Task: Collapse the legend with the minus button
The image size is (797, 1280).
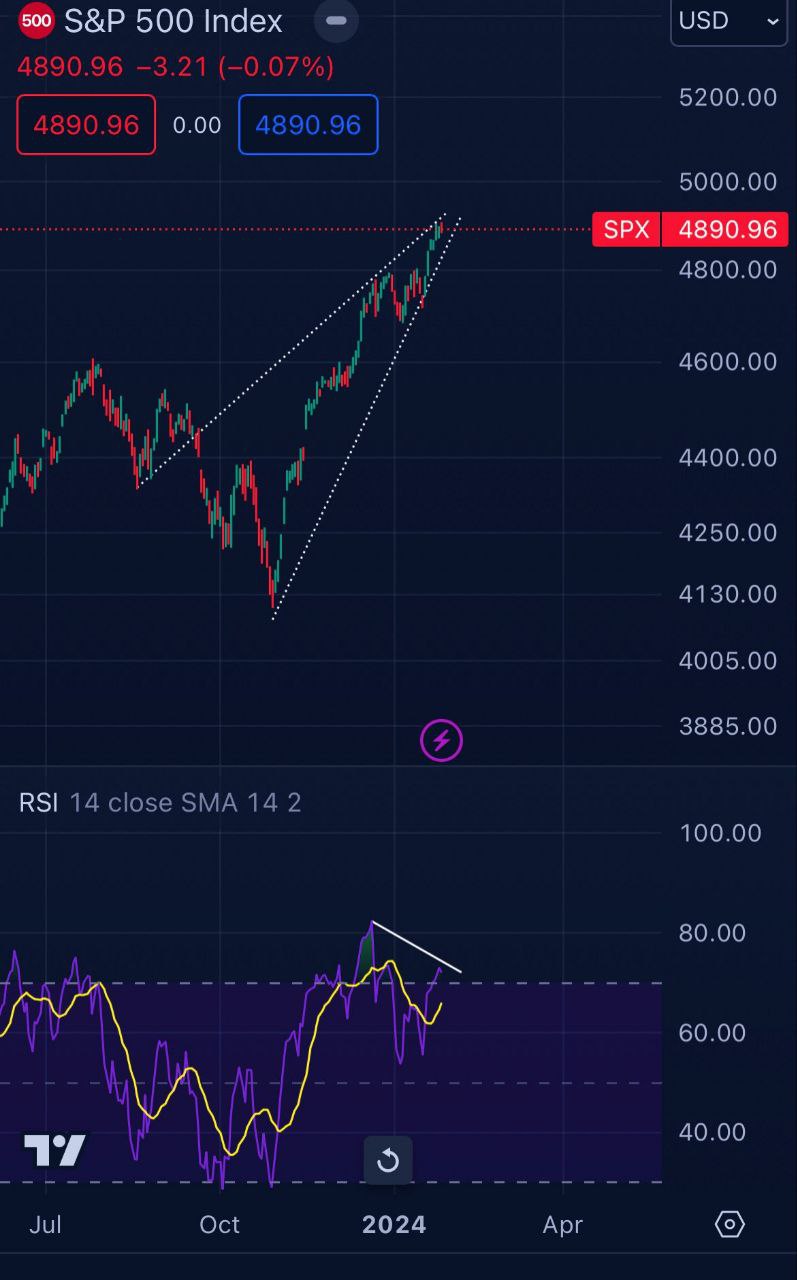Action: click(337, 20)
